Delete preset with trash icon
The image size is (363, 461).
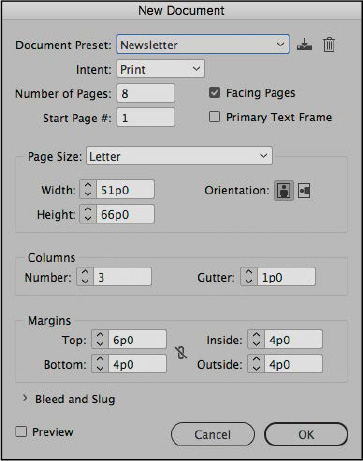(x=329, y=45)
